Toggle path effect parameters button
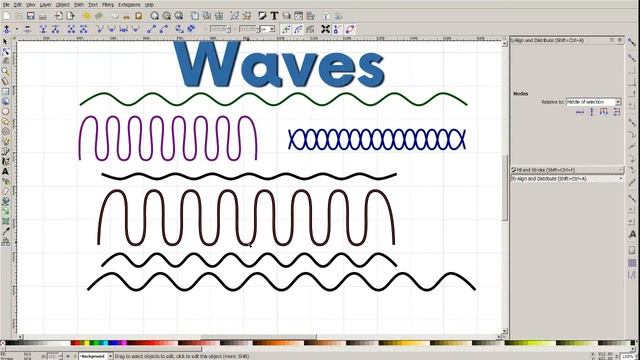Screen dimensions: 640x360 tap(310, 29)
